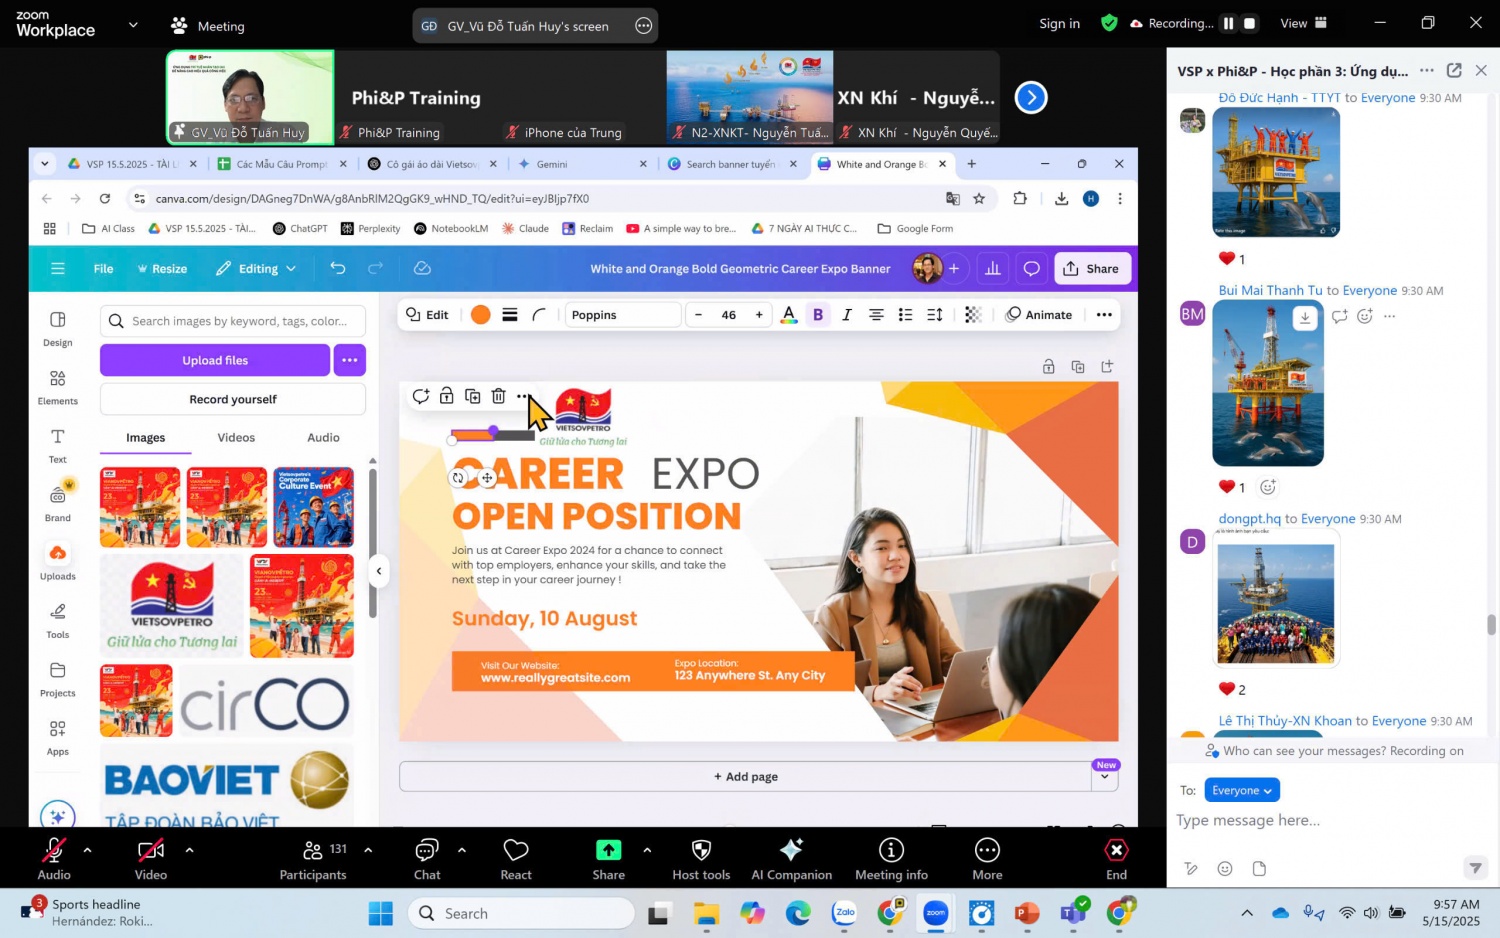Open the Poppins font dropdown

tap(622, 315)
